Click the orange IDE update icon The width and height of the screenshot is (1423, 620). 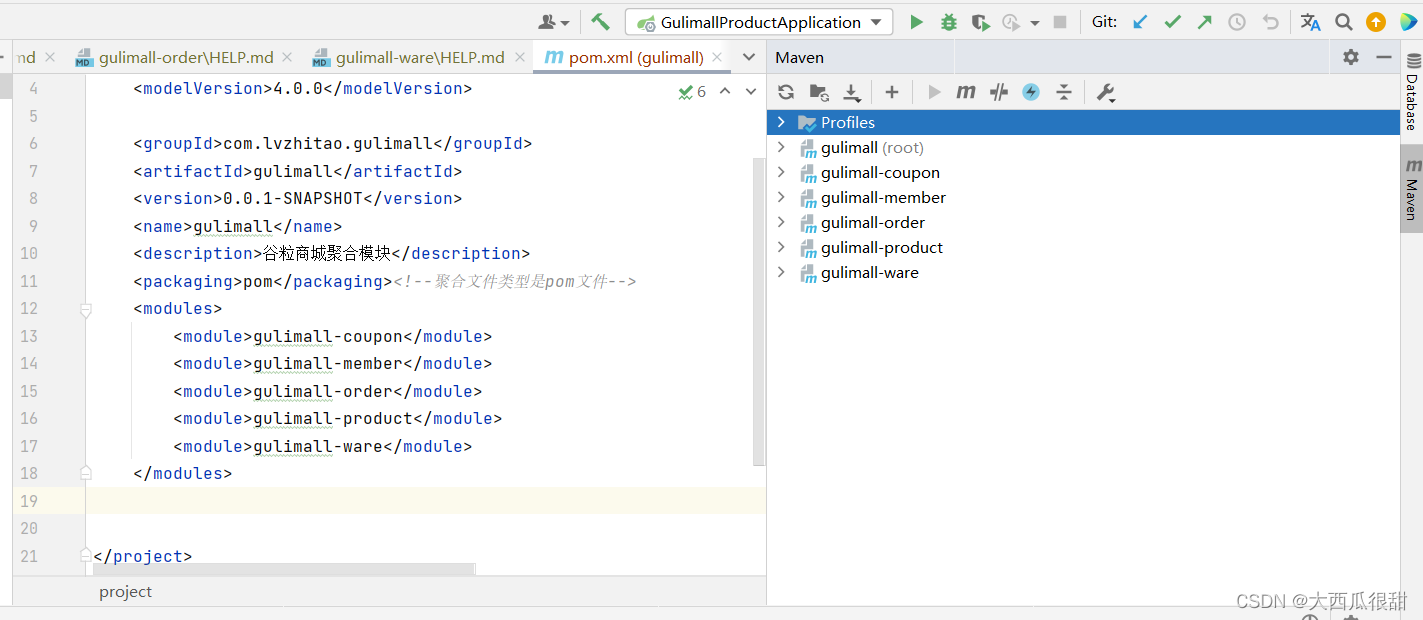click(x=1376, y=22)
